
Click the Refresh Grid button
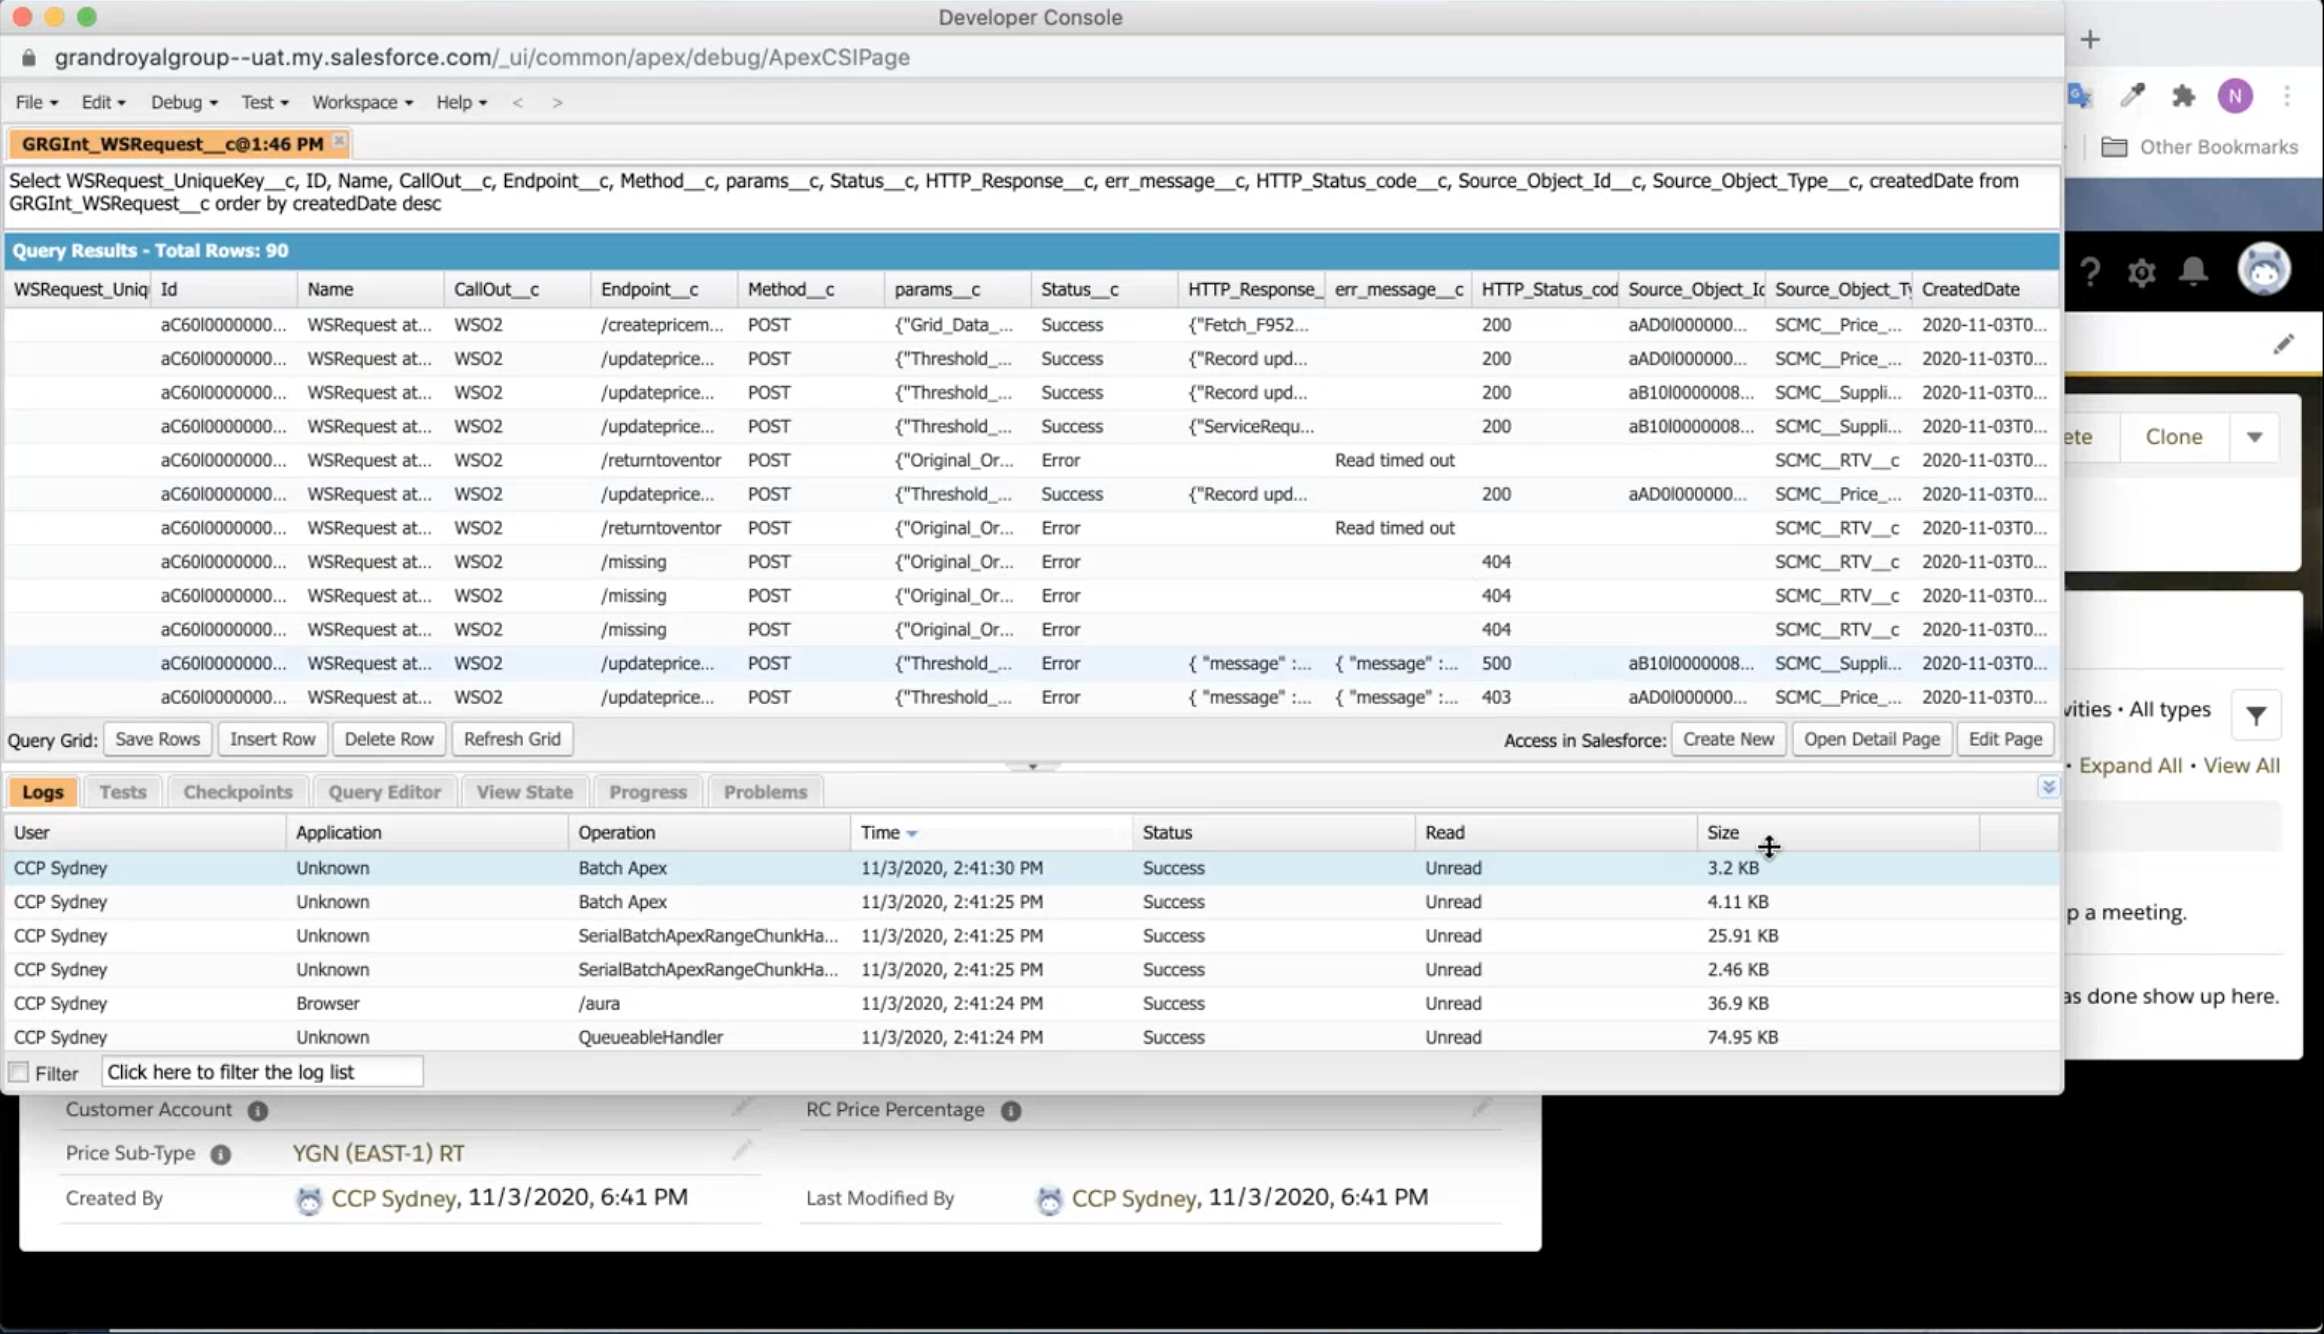511,739
